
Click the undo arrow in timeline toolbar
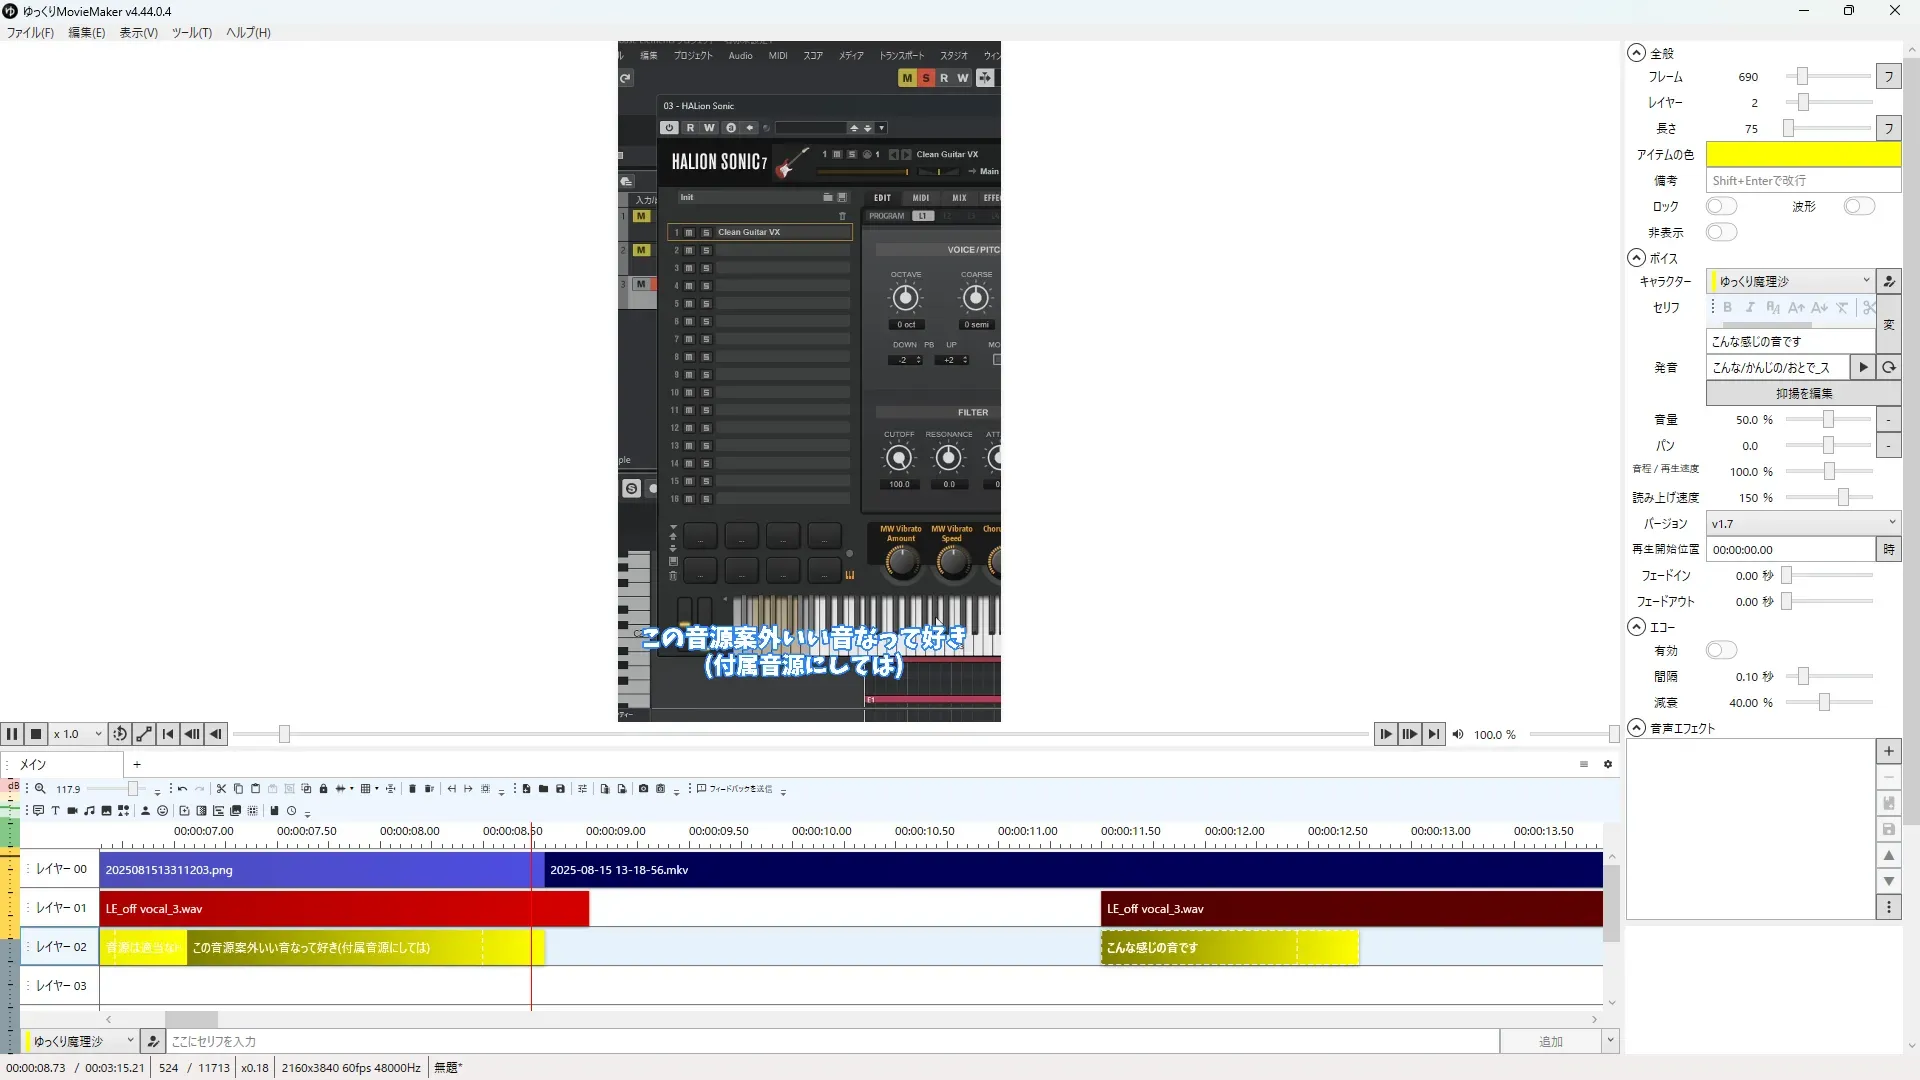pyautogui.click(x=182, y=789)
